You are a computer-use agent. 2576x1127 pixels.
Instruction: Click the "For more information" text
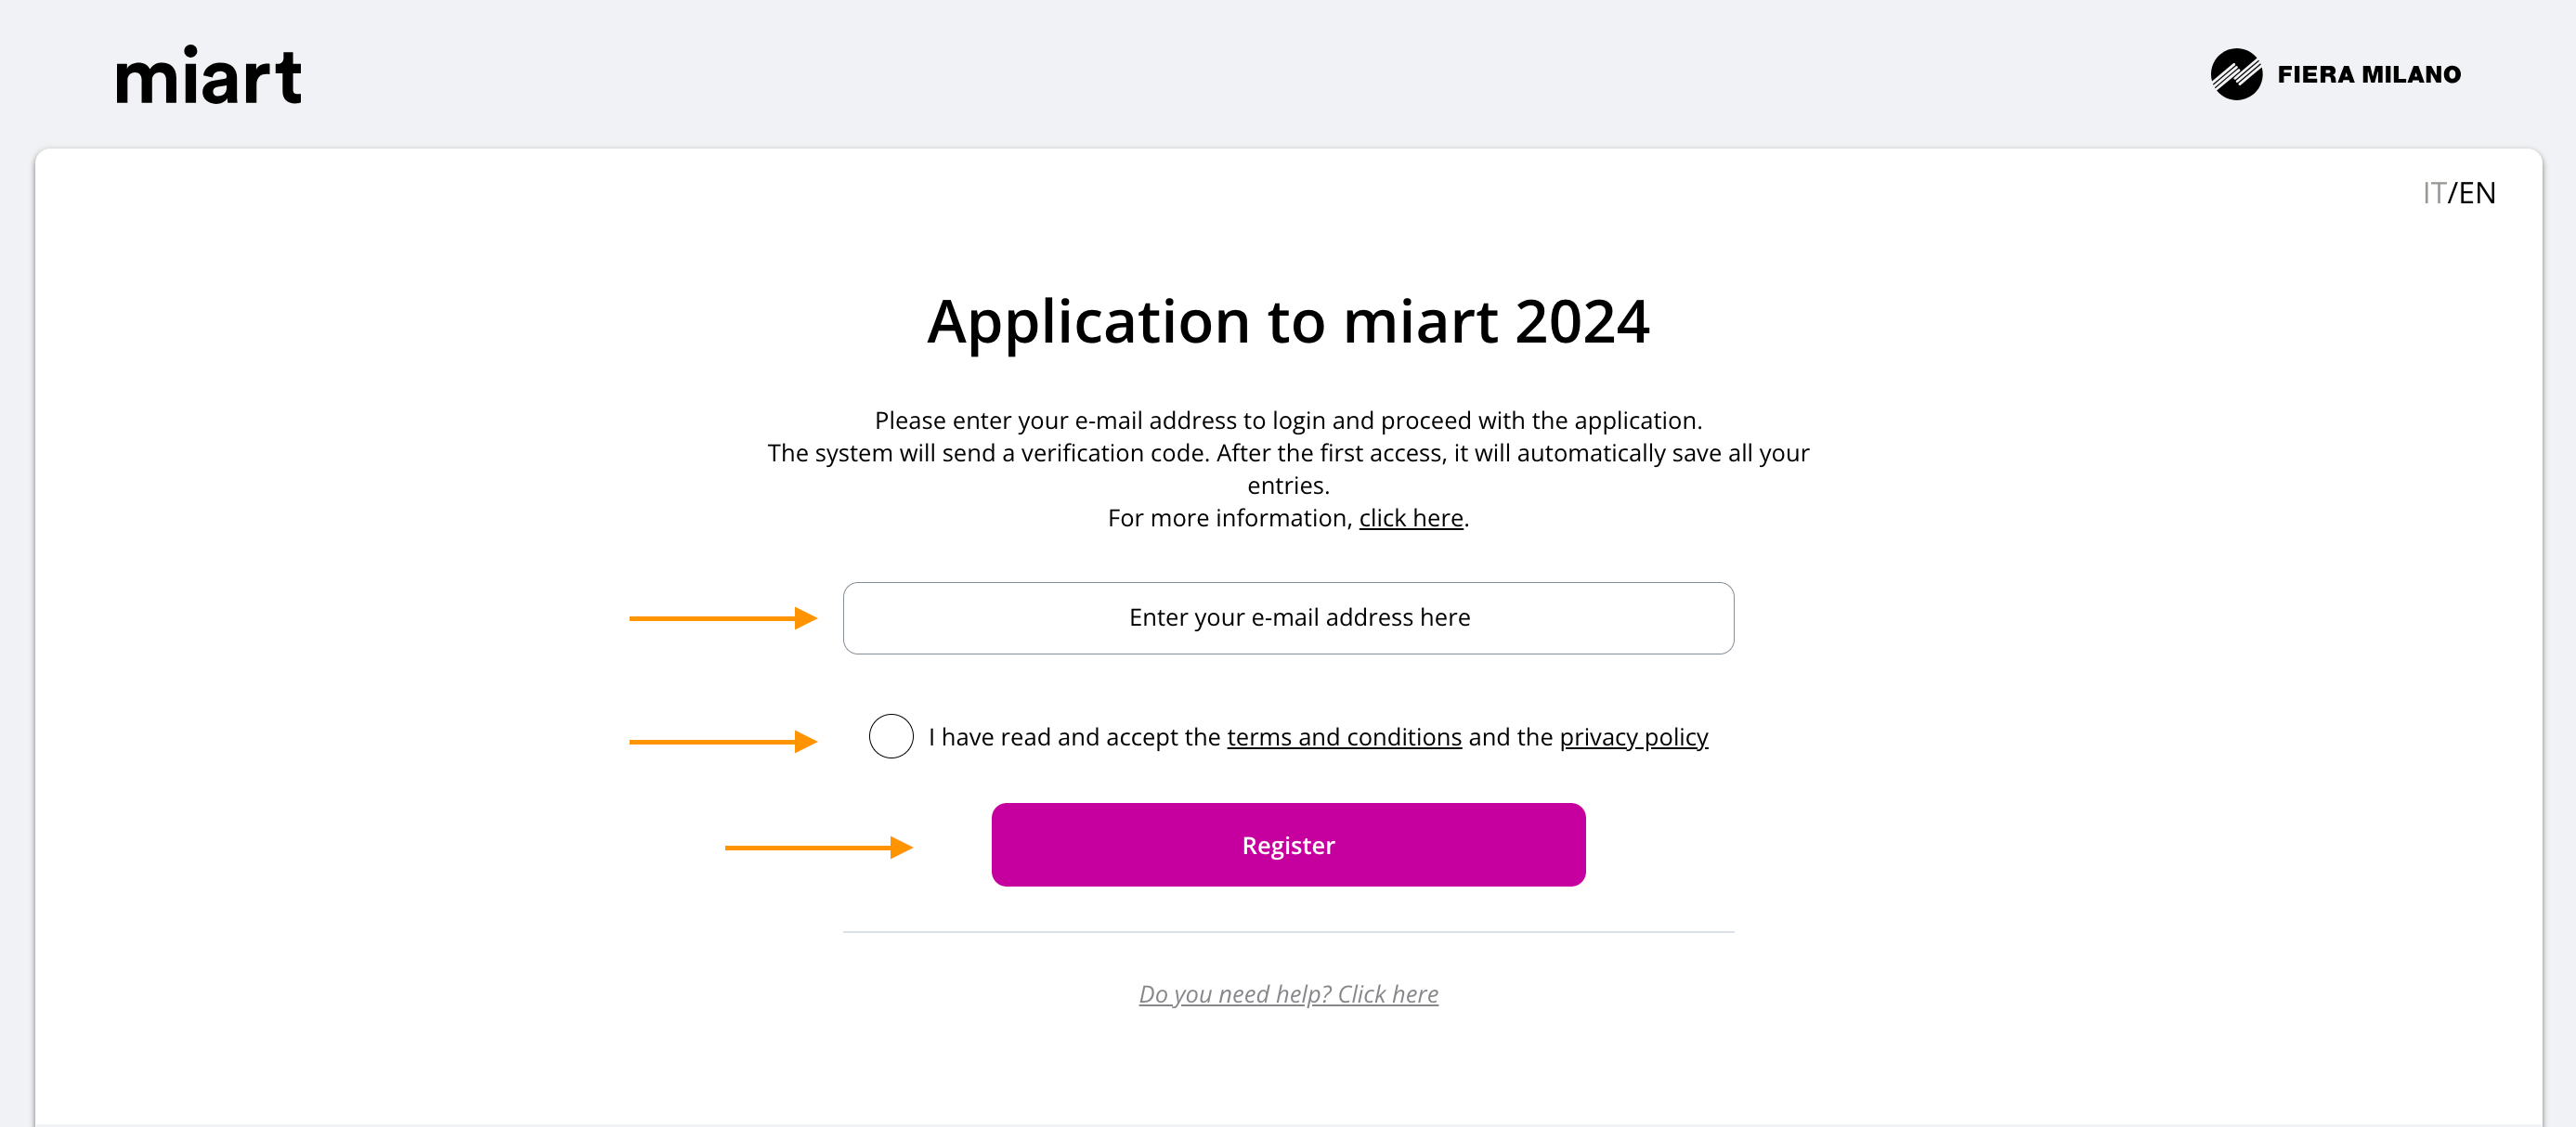click(x=1229, y=518)
